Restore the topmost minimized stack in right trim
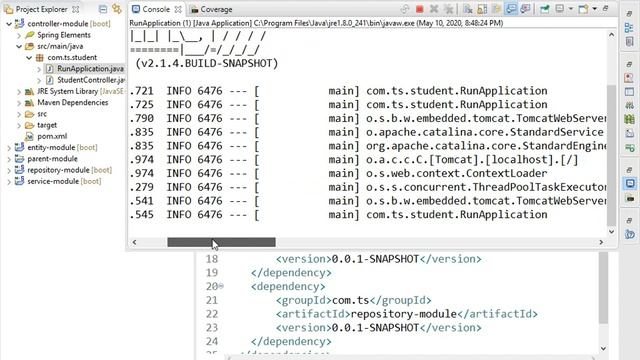640x360 pixels. pyautogui.click(x=629, y=14)
